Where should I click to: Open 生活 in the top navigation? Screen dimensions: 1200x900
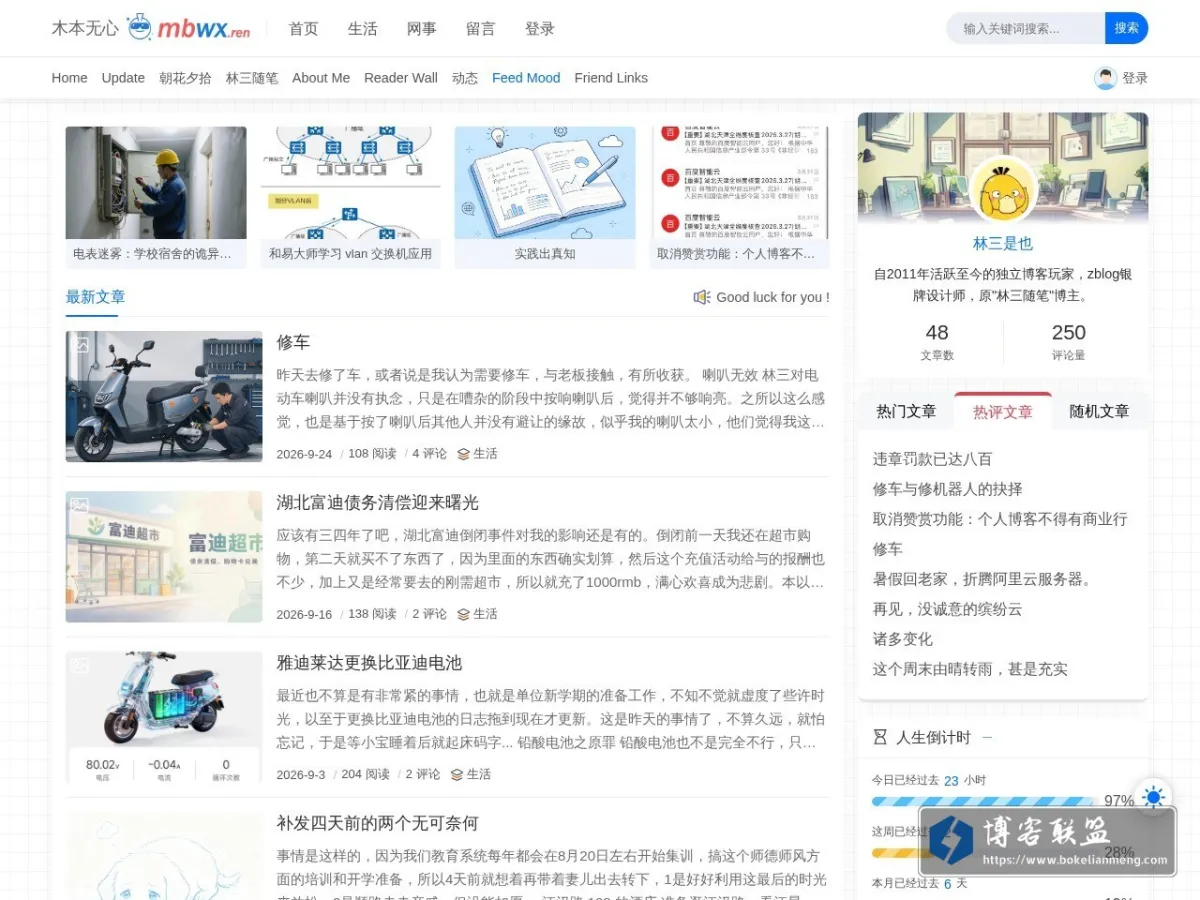tap(362, 29)
